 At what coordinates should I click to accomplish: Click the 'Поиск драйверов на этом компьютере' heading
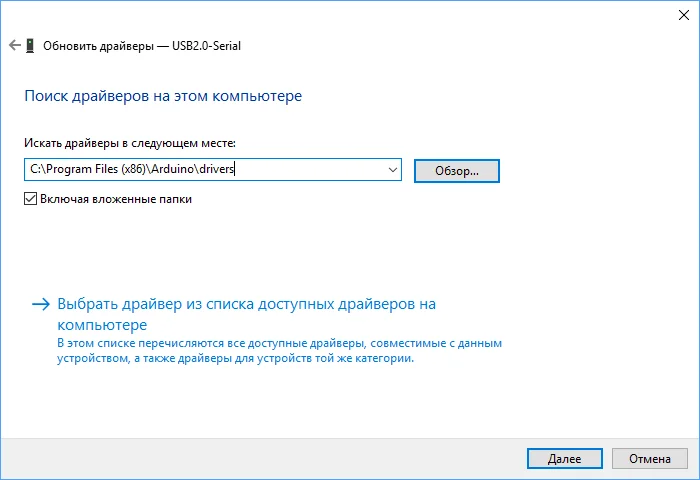click(x=161, y=97)
